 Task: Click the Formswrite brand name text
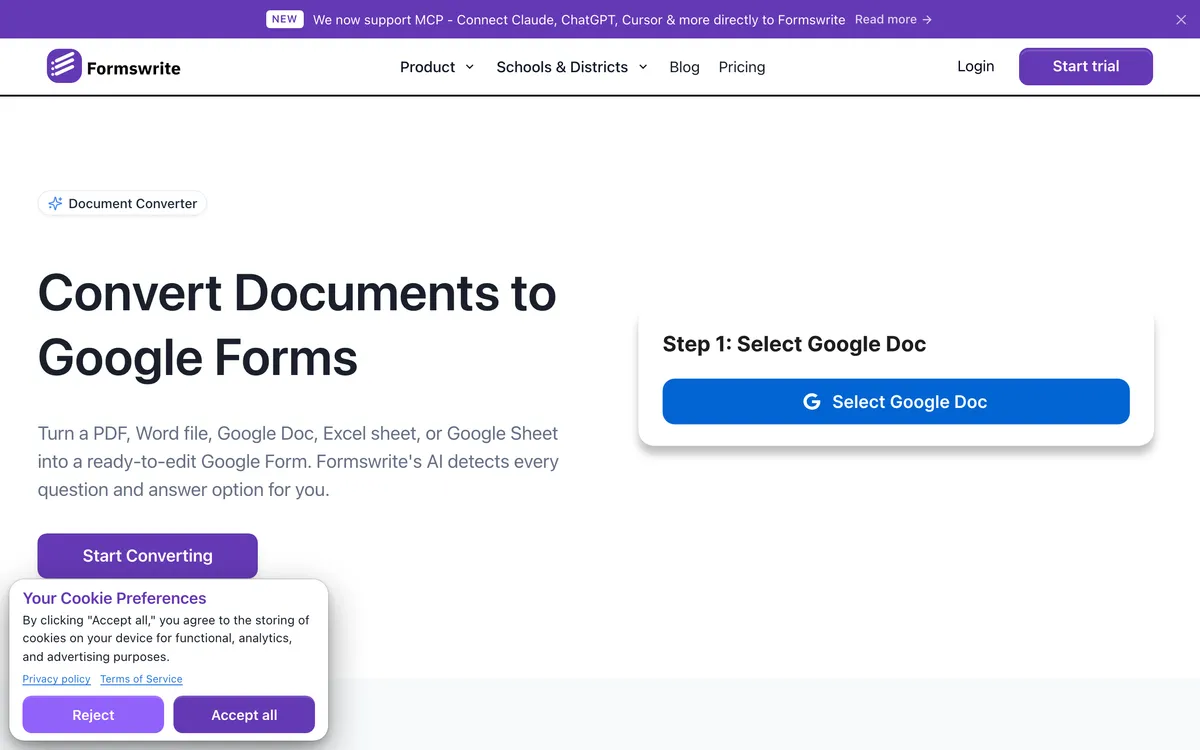[134, 68]
